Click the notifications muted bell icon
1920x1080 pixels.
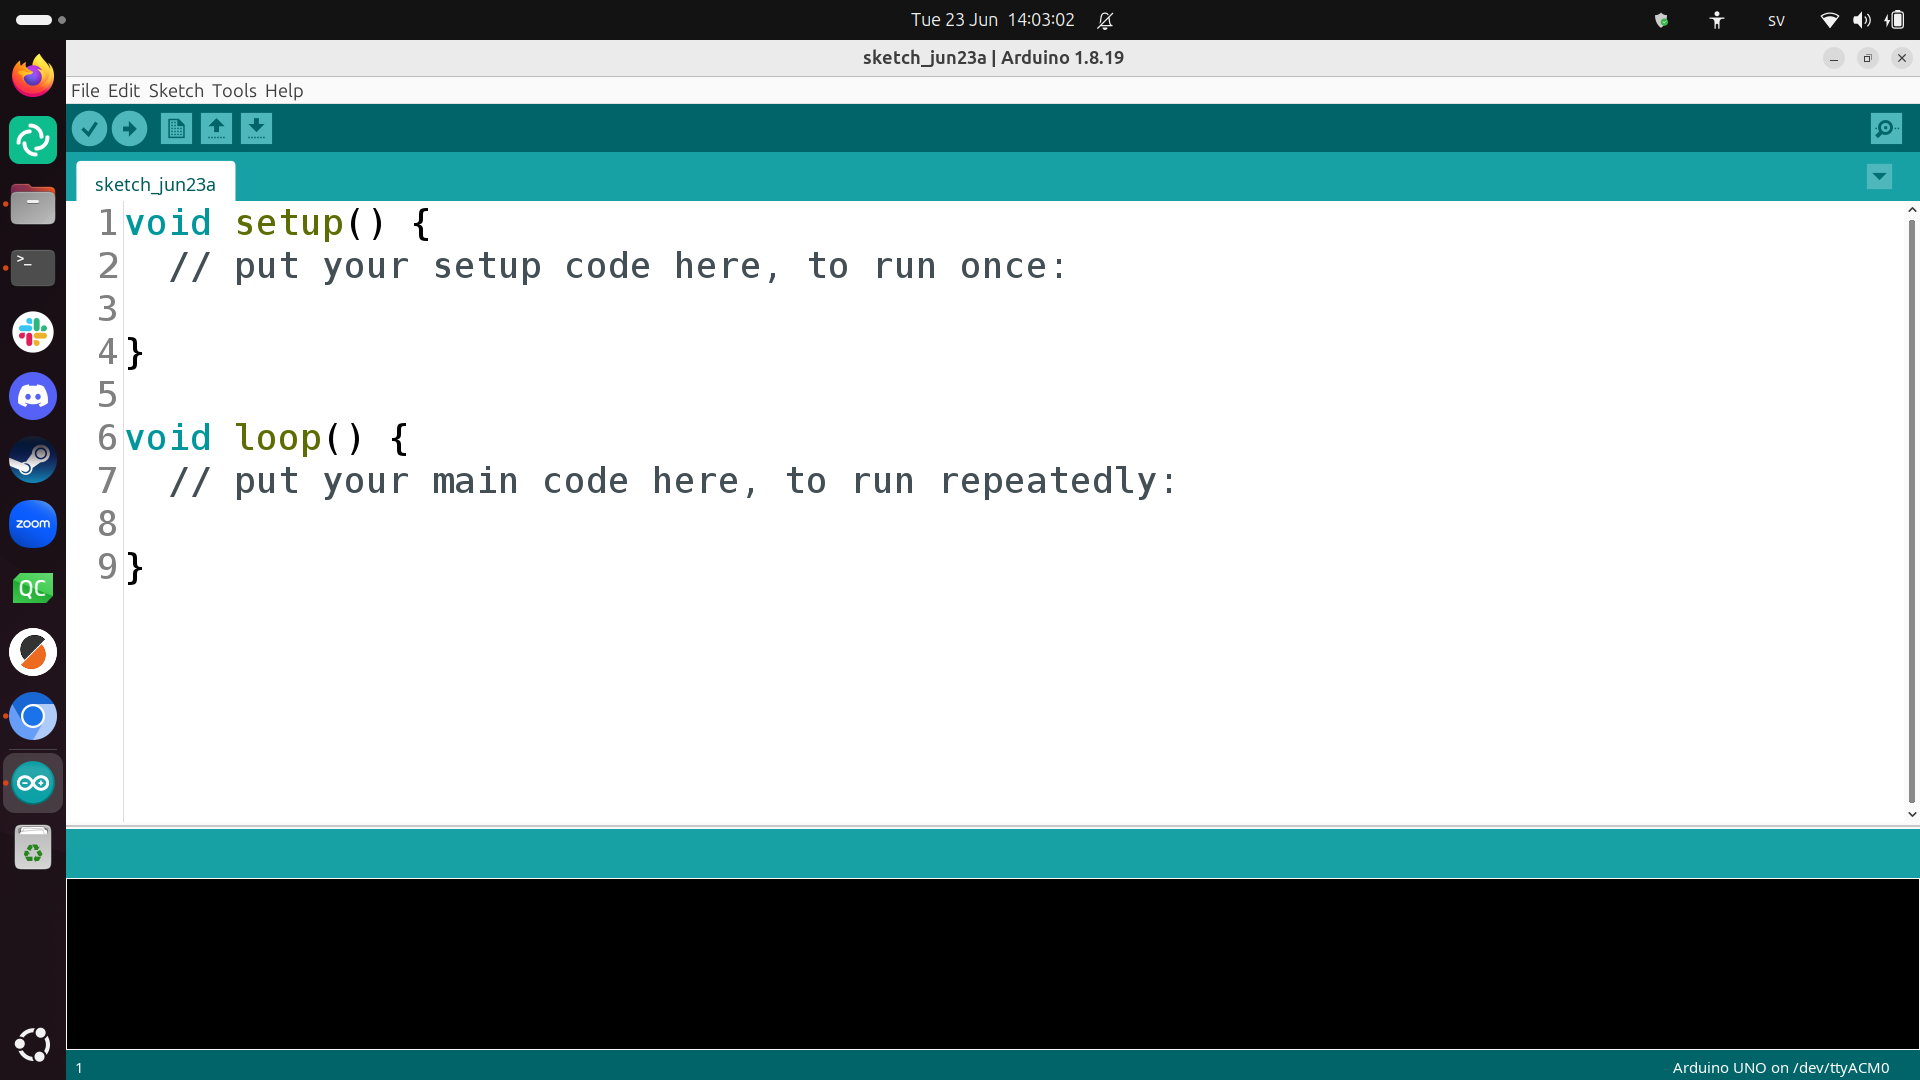click(1105, 20)
